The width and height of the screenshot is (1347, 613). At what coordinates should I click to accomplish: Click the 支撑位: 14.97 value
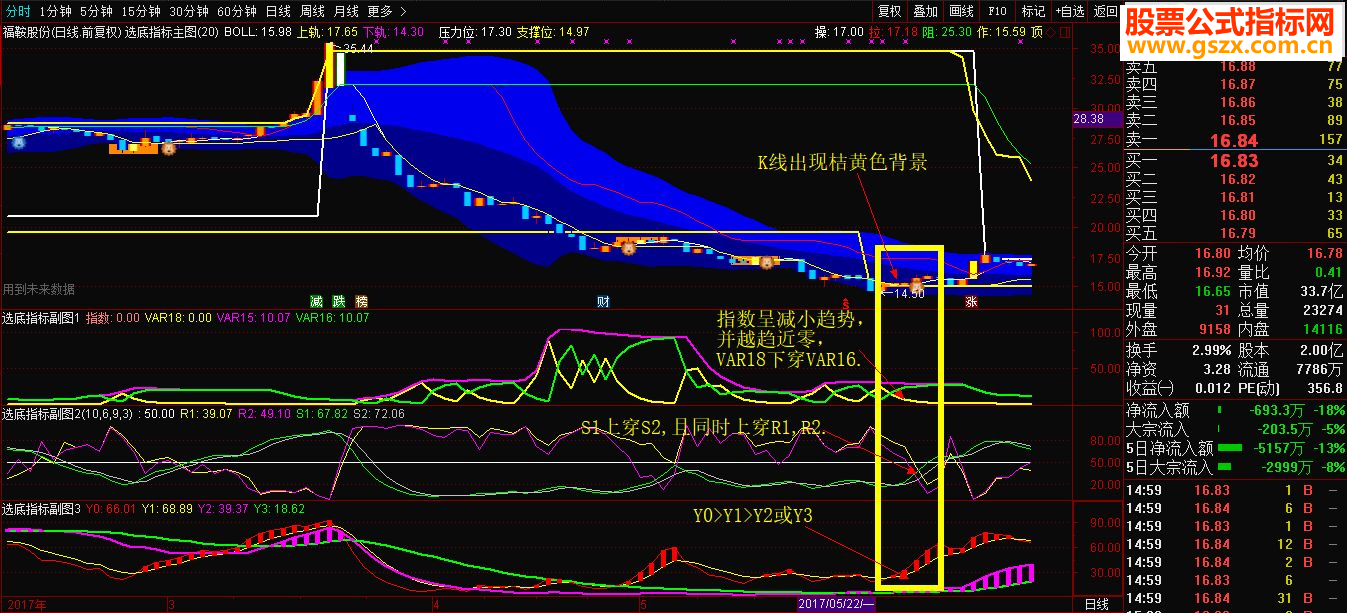tap(553, 32)
